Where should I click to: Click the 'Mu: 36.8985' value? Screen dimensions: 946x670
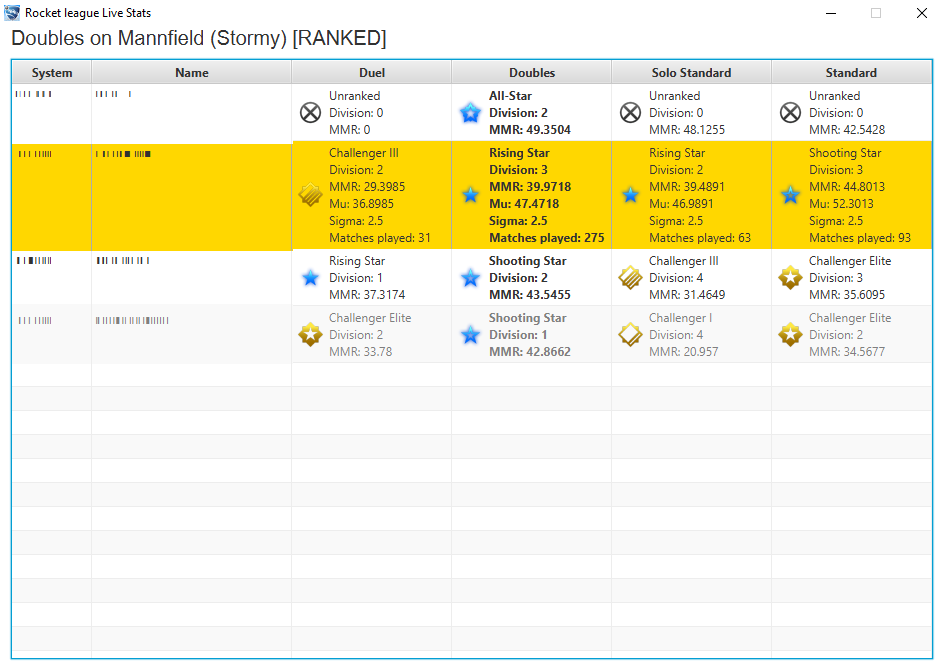[x=361, y=204]
